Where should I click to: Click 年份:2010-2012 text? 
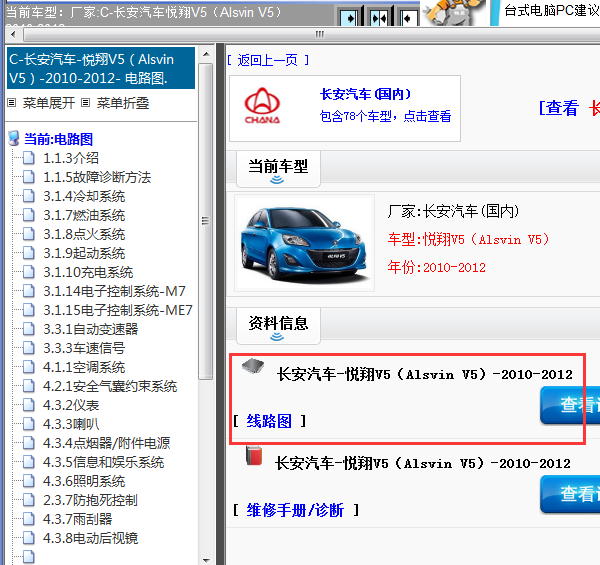437,267
